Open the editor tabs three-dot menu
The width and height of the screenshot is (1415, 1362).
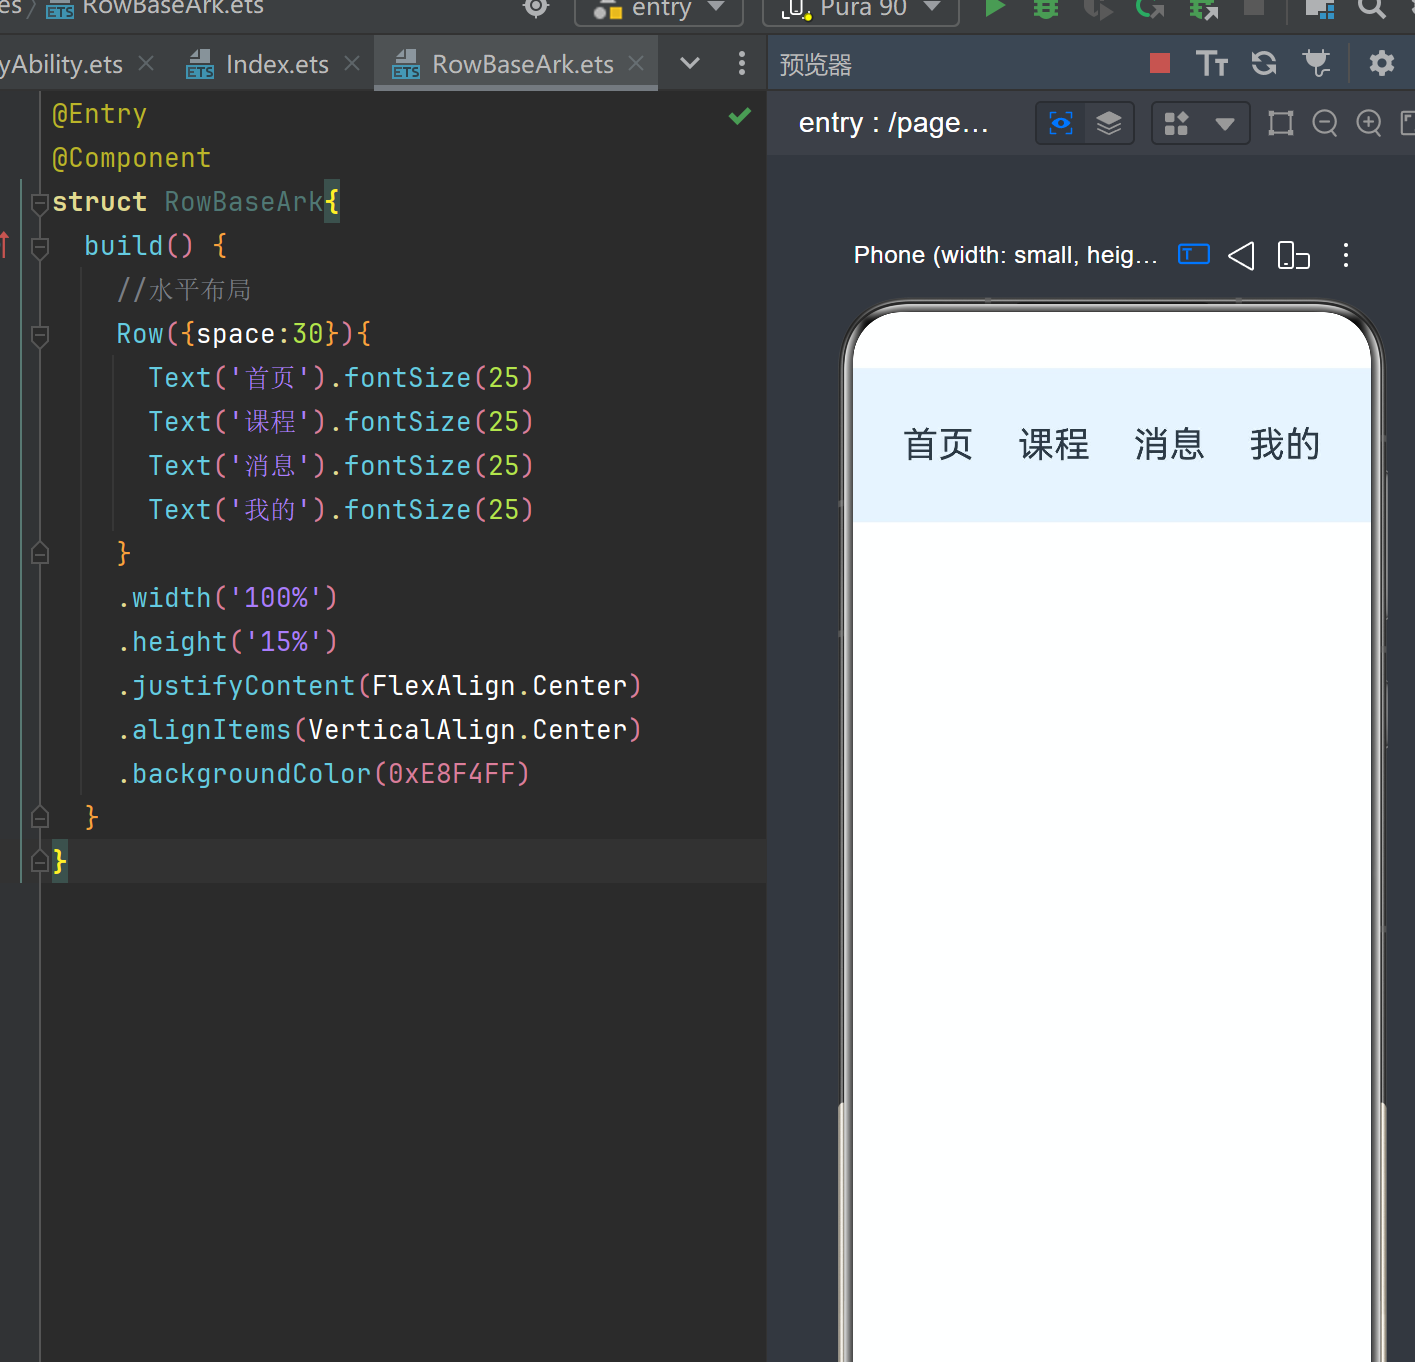[741, 63]
